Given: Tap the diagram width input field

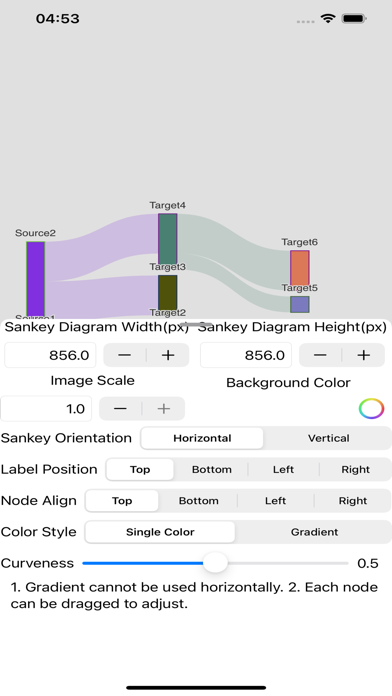Looking at the screenshot, I should (x=50, y=355).
